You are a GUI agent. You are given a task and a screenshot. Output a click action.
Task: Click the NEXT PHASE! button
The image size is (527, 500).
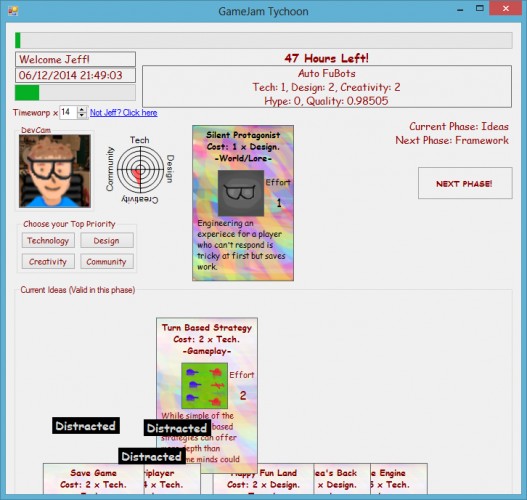tap(465, 183)
